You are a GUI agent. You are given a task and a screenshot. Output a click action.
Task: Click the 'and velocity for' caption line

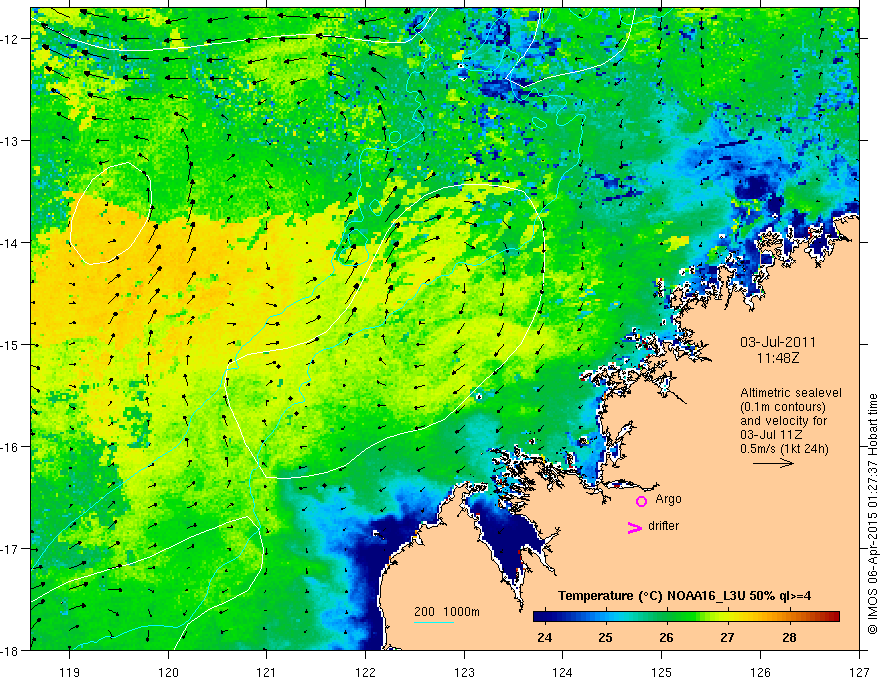783,421
